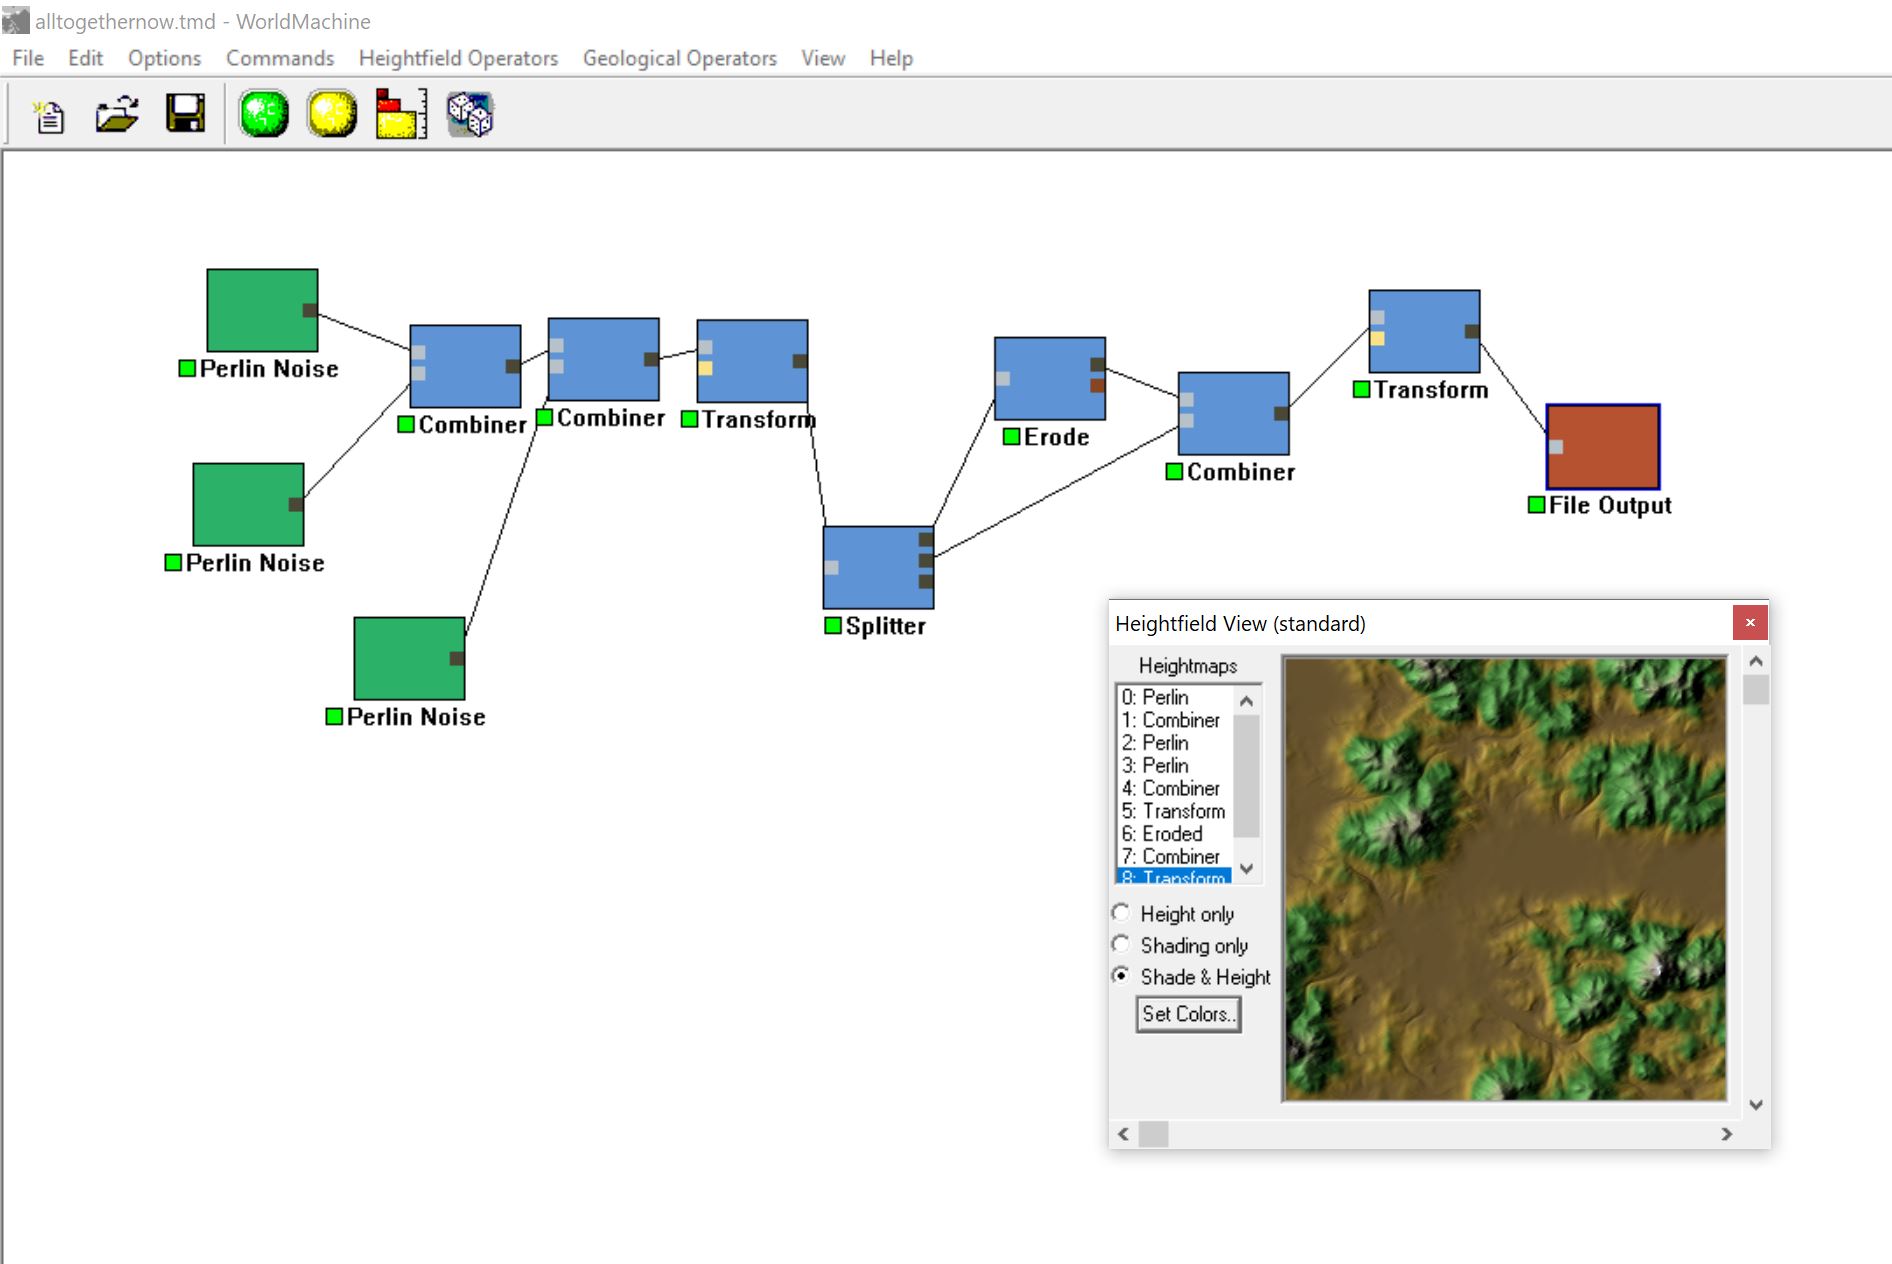Select the Shading only radio button

(x=1121, y=945)
